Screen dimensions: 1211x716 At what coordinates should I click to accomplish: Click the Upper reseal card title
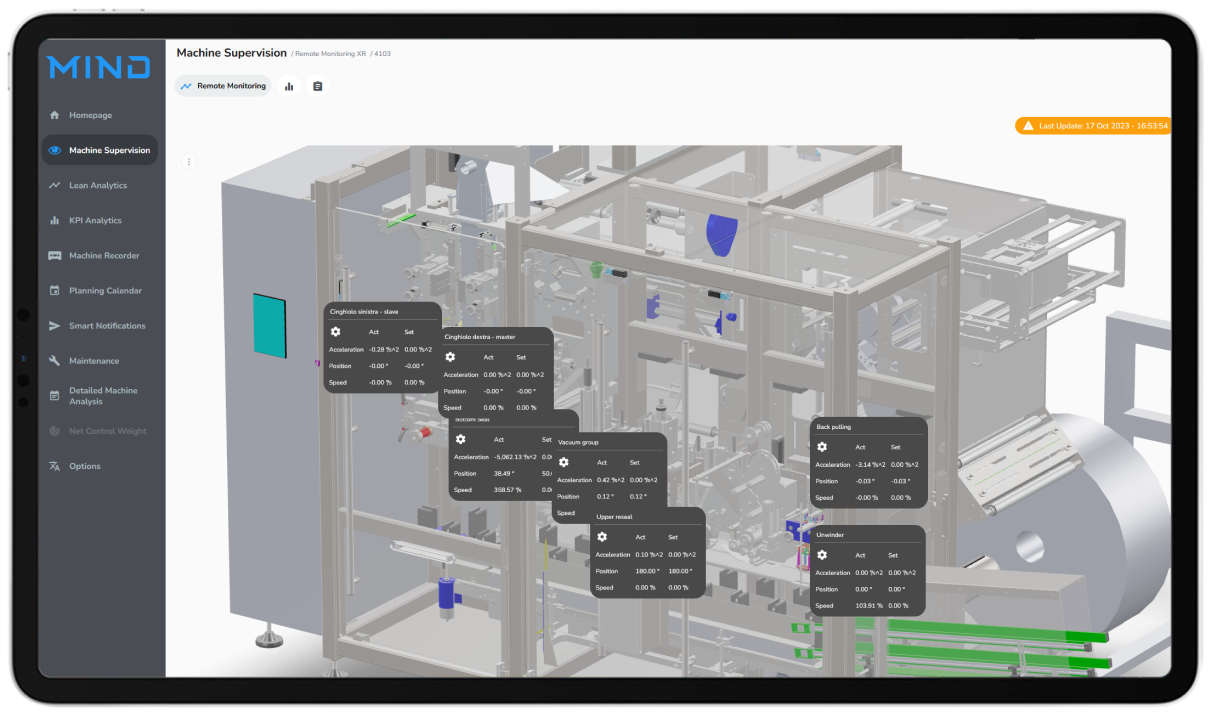[x=614, y=517]
